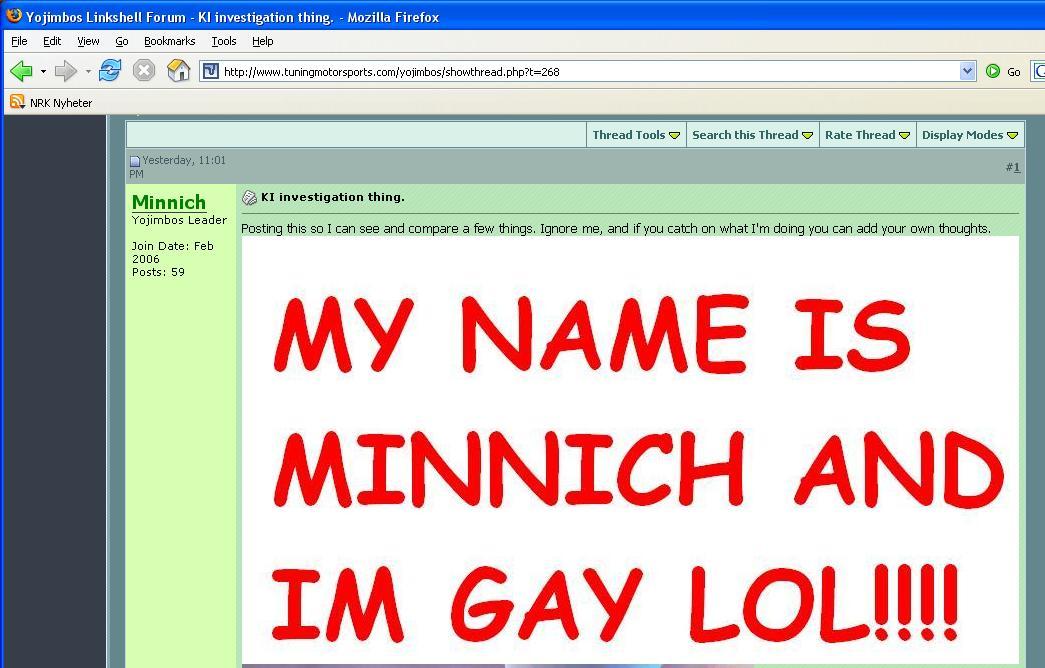Screen dimensions: 1045x668
Task: Open the Display Modes dropdown
Action: point(969,135)
